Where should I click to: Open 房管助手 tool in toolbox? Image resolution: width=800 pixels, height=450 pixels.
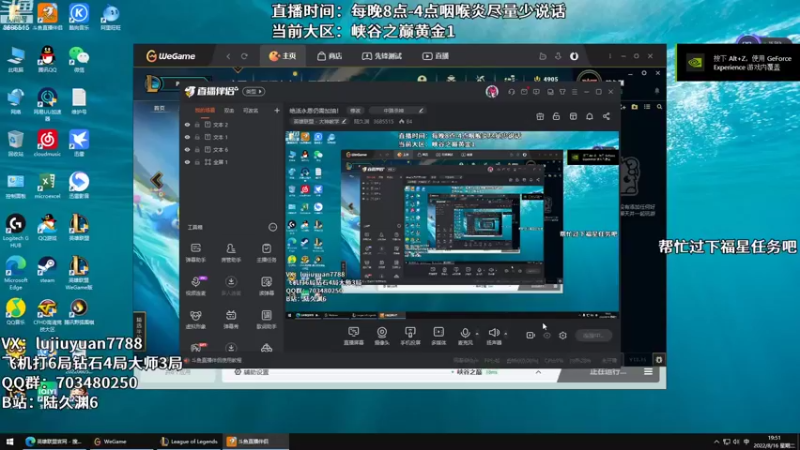coord(231,253)
